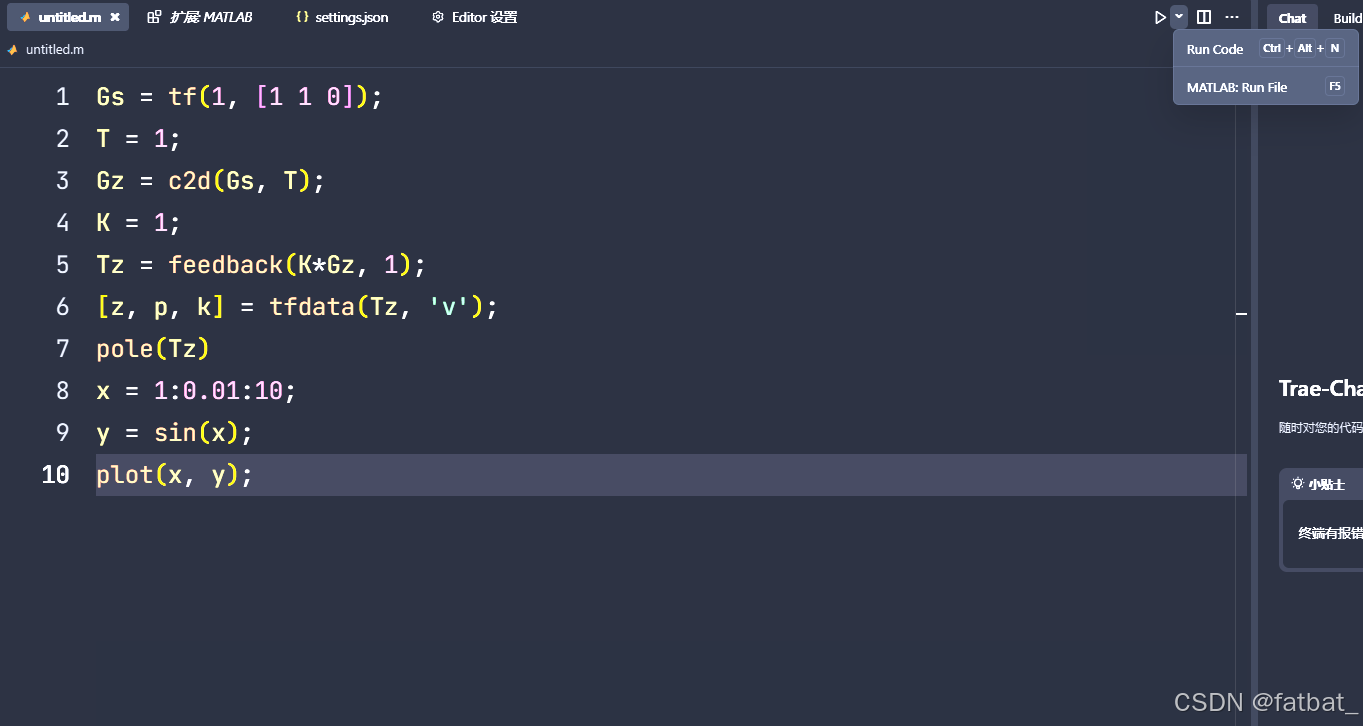The image size is (1363, 726).
Task: Toggle the run options dropdown chevron
Action: [x=1178, y=16]
